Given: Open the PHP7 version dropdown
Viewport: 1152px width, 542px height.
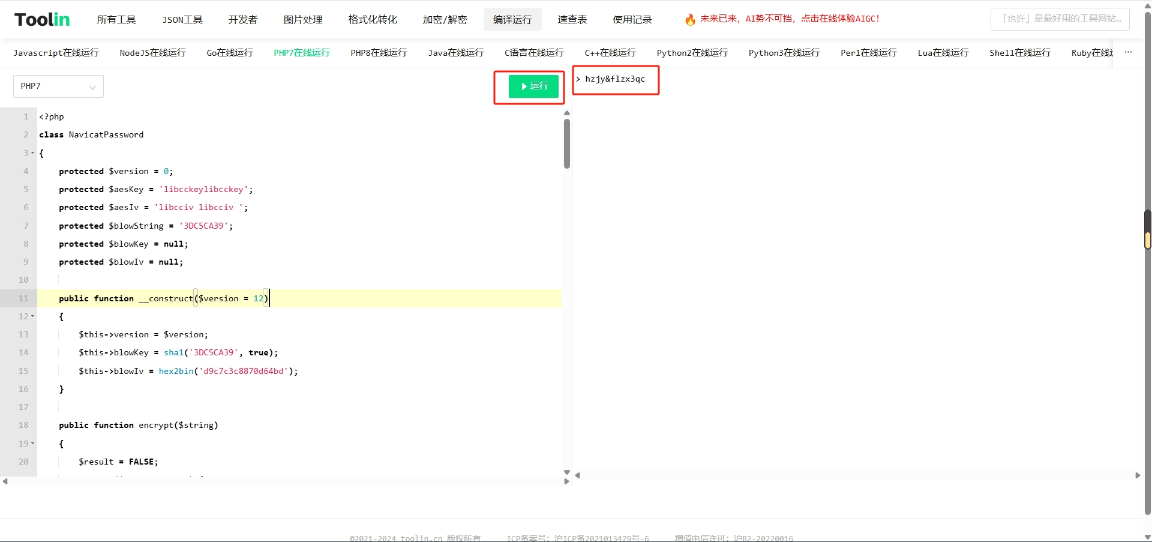Looking at the screenshot, I should tap(59, 87).
